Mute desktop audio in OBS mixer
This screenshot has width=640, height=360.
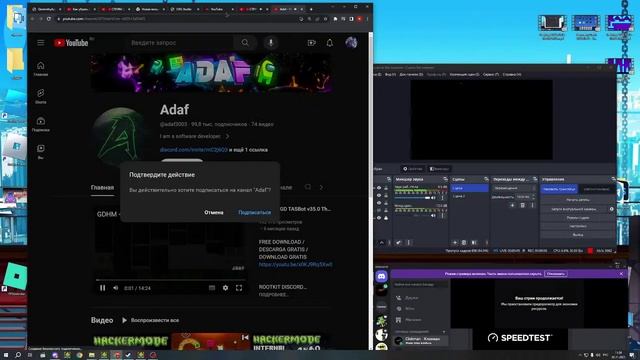433,198
